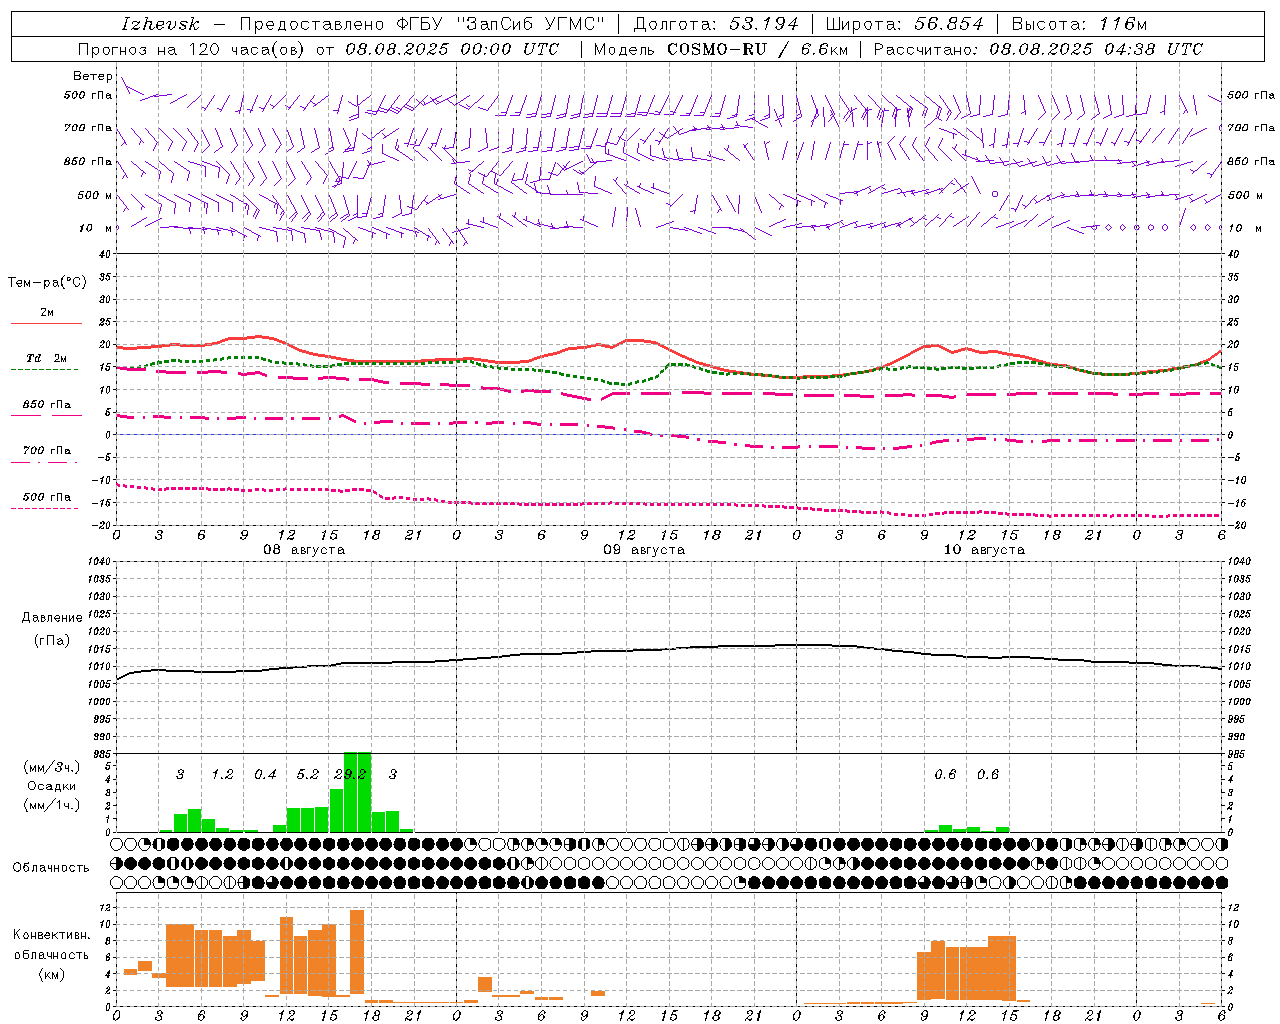
Task: Click the 1.2 precipitation total
Action: click(222, 775)
